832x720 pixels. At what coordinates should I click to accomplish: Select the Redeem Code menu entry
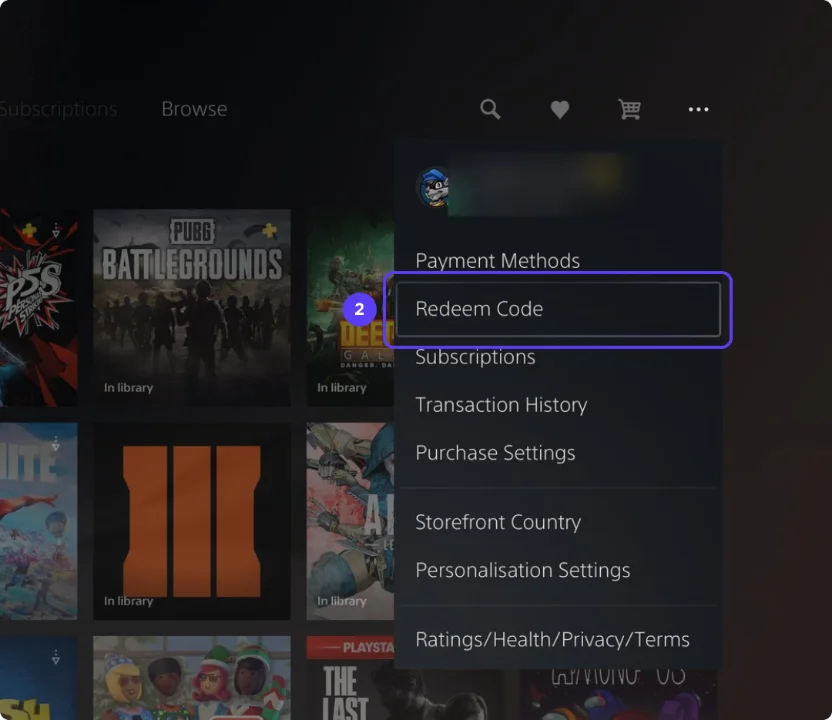[558, 309]
